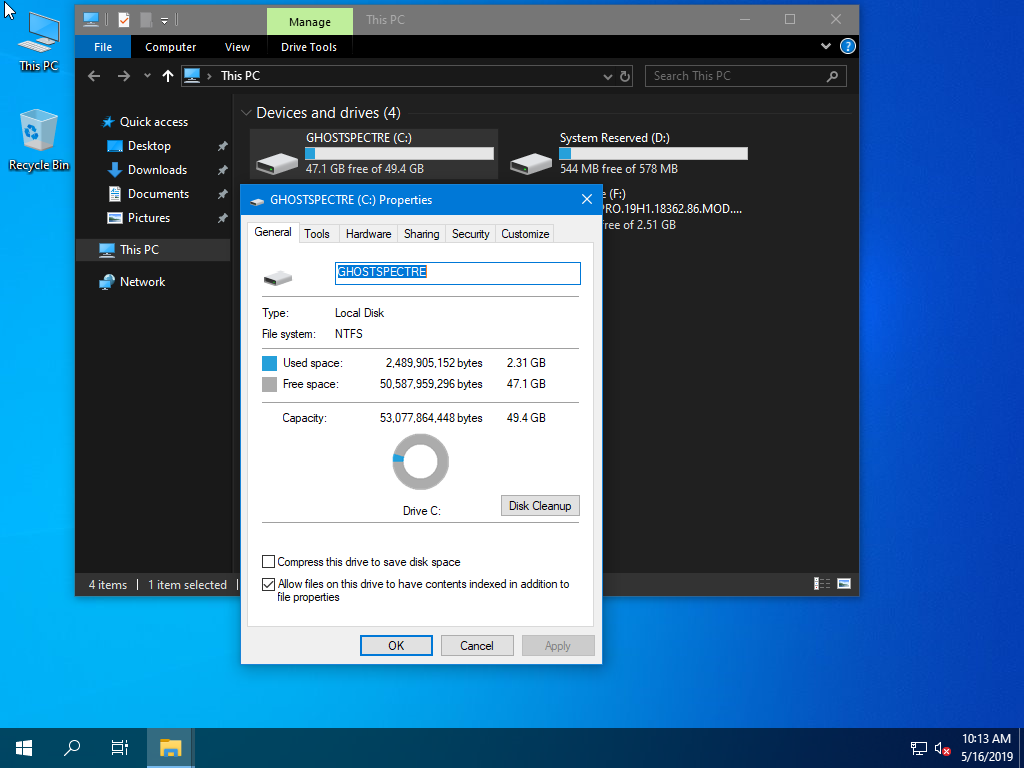Select This PC in the navigation pane
Screen dimensions: 1024x768
(139, 249)
